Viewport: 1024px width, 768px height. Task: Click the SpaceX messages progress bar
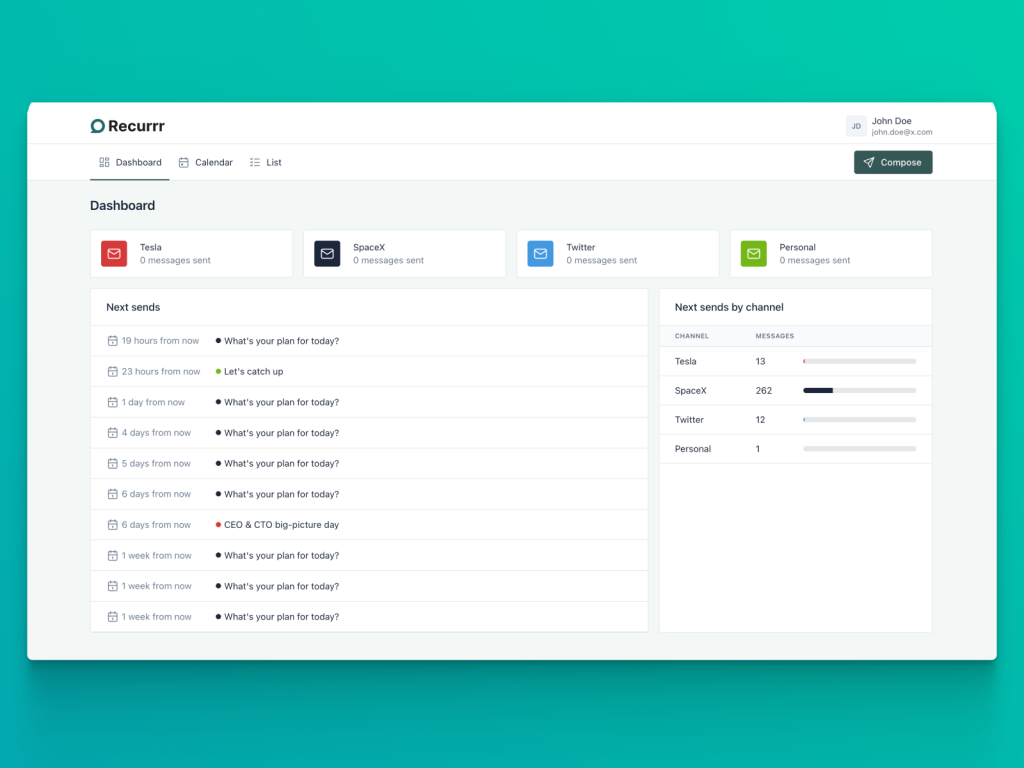(x=859, y=391)
